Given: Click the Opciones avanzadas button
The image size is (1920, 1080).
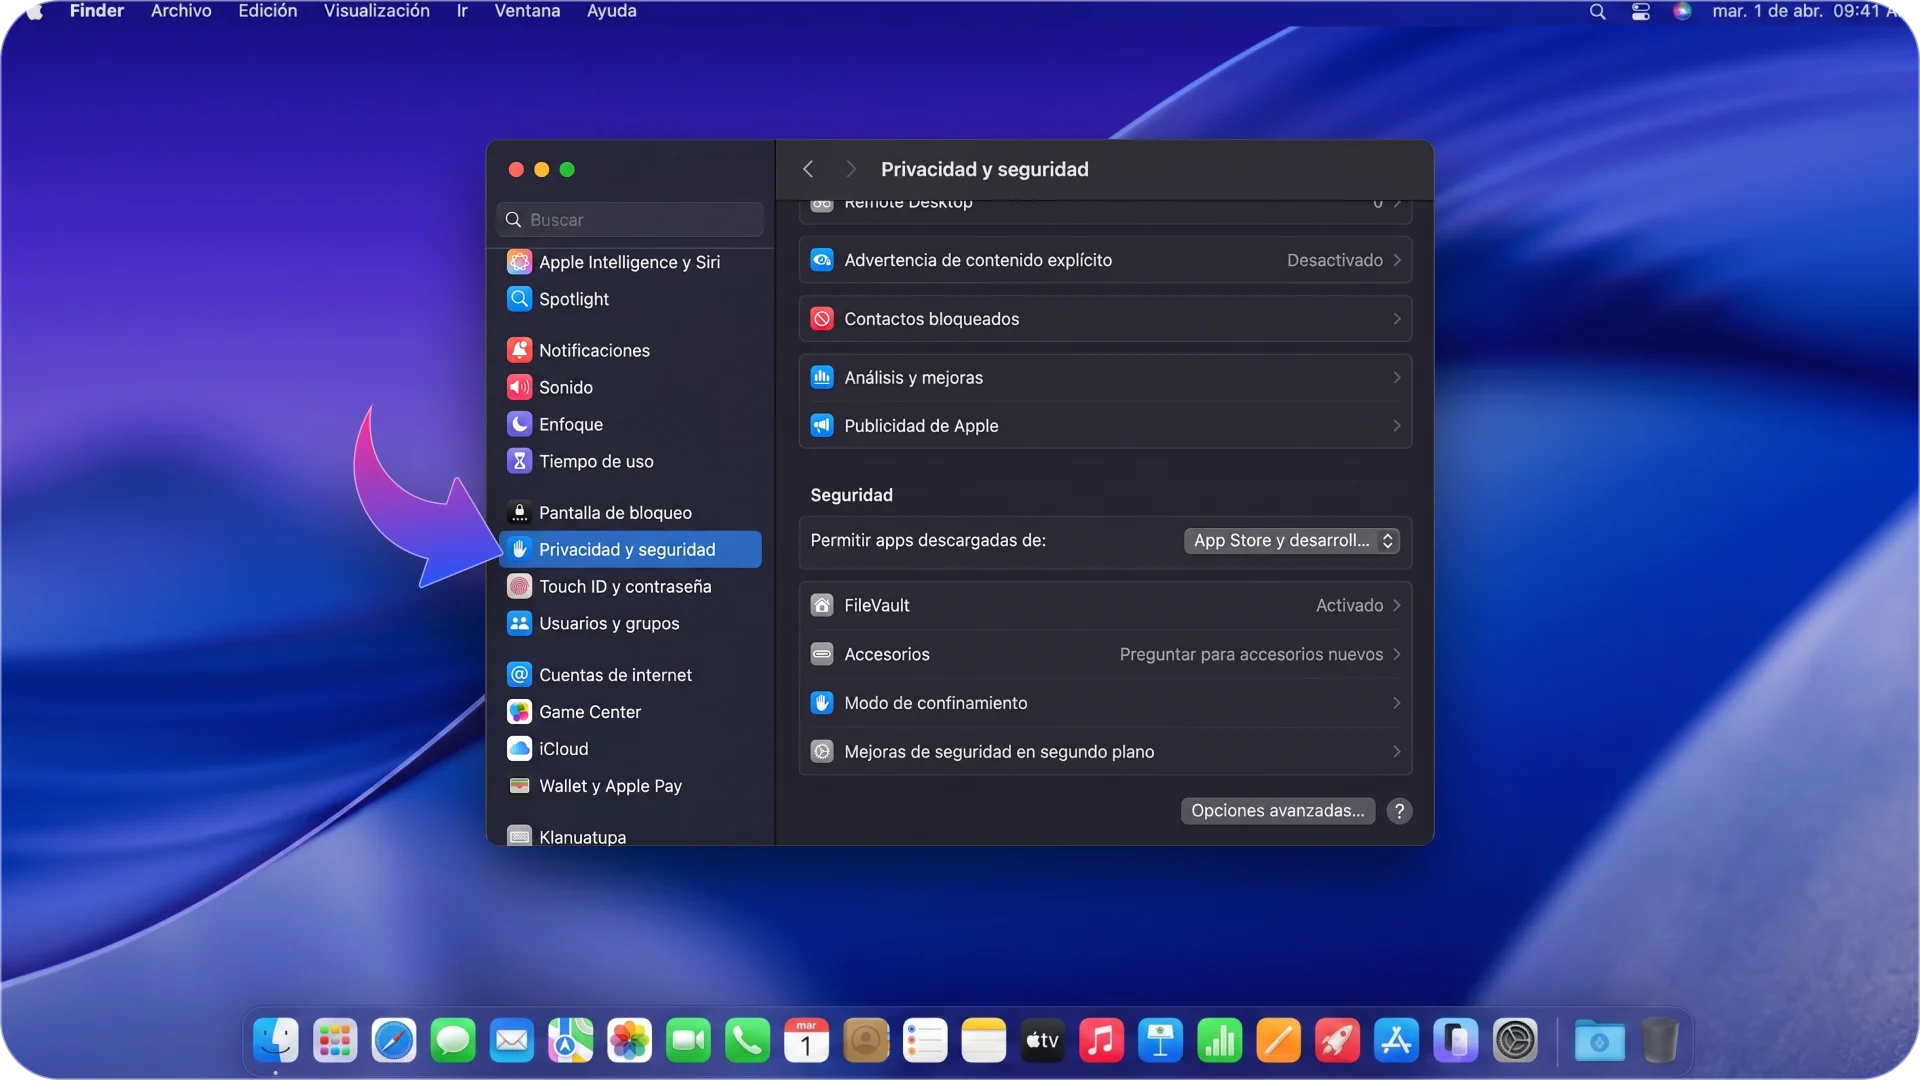Looking at the screenshot, I should (1277, 811).
